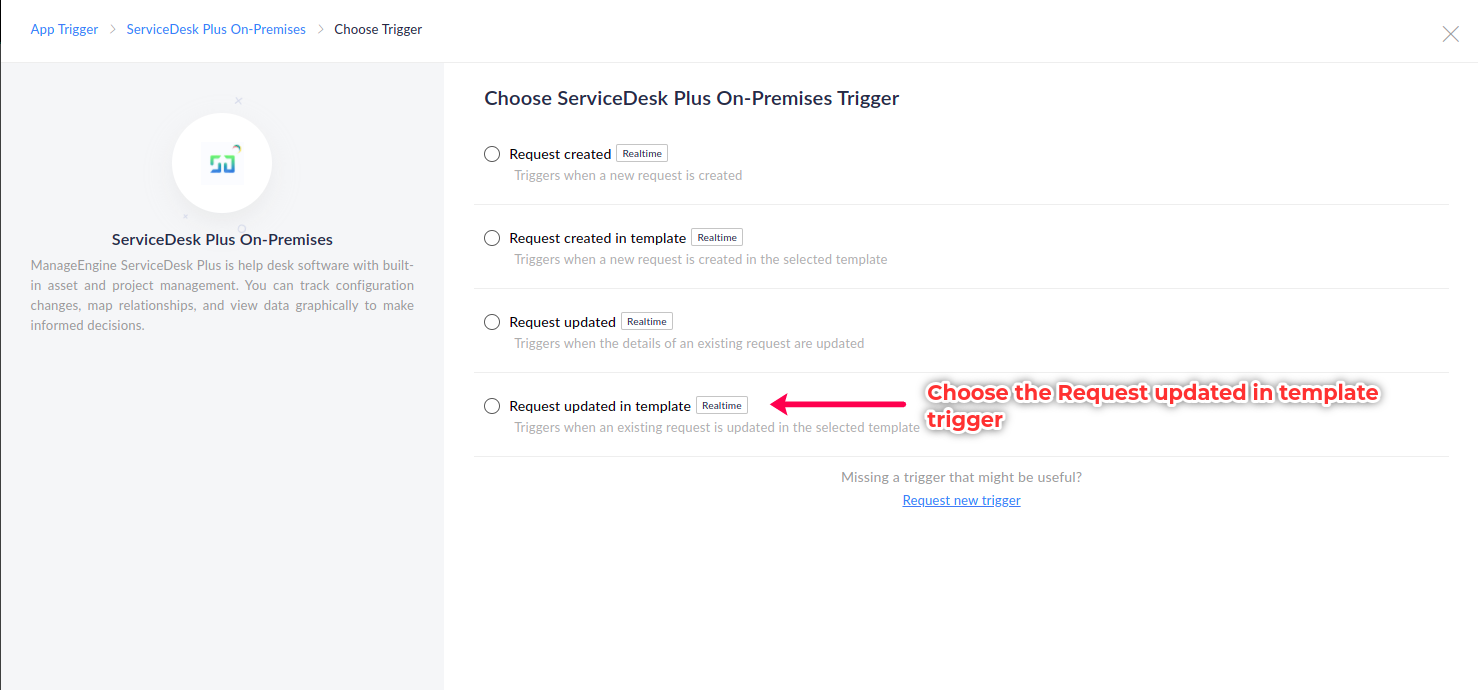Image resolution: width=1478 pixels, height=690 pixels.
Task: Close the trigger selection dialog
Action: point(1450,34)
